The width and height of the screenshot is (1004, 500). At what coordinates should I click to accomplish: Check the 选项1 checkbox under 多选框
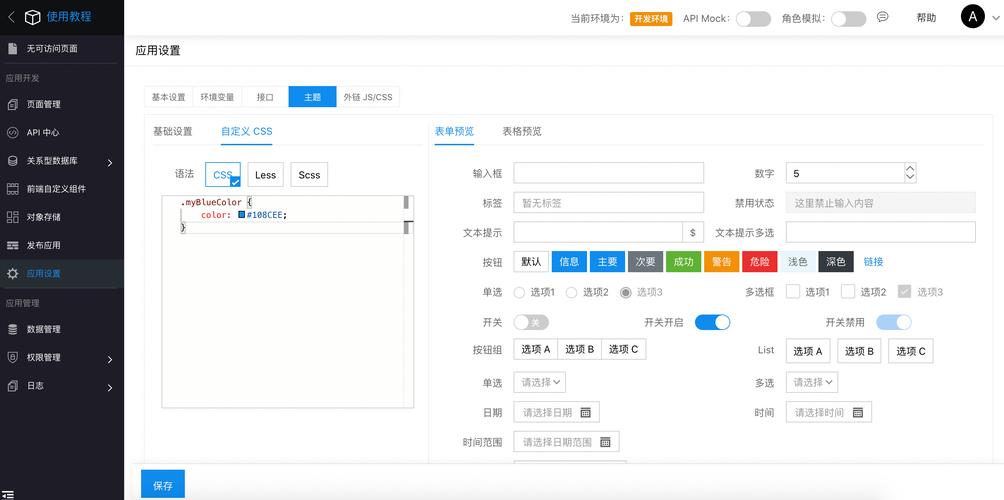click(x=793, y=292)
